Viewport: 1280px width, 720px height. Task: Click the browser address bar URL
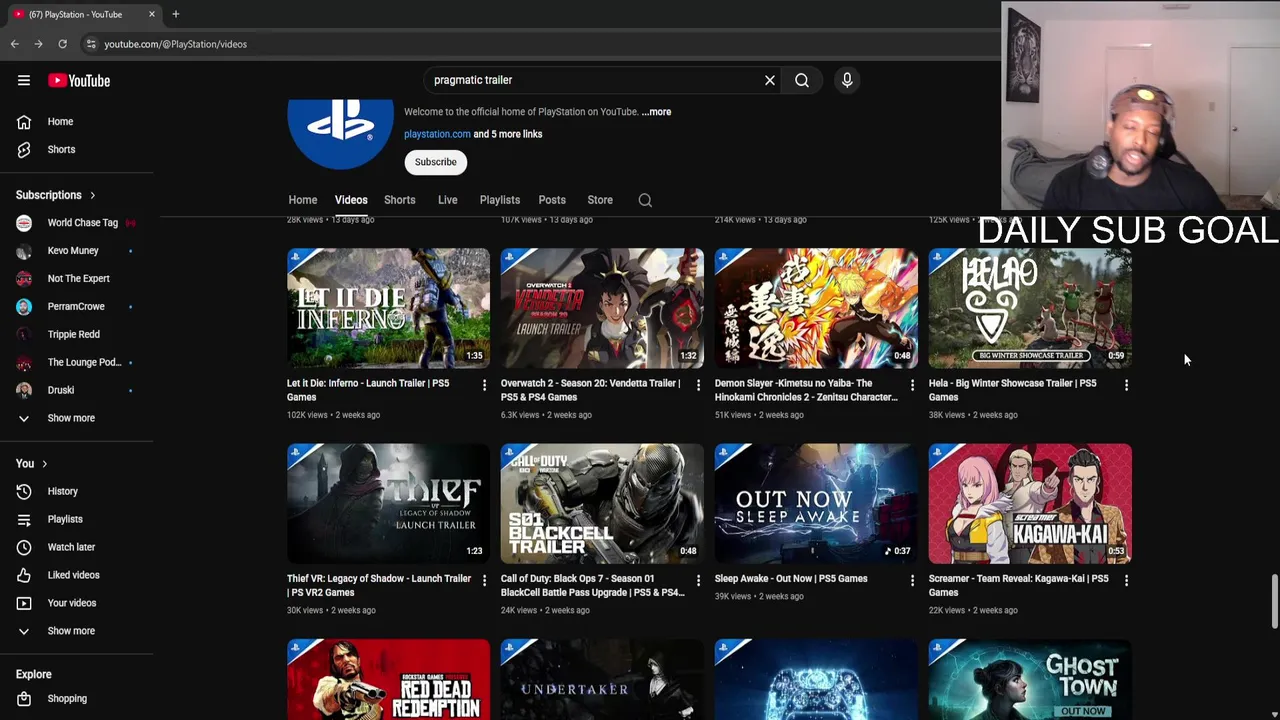[175, 44]
